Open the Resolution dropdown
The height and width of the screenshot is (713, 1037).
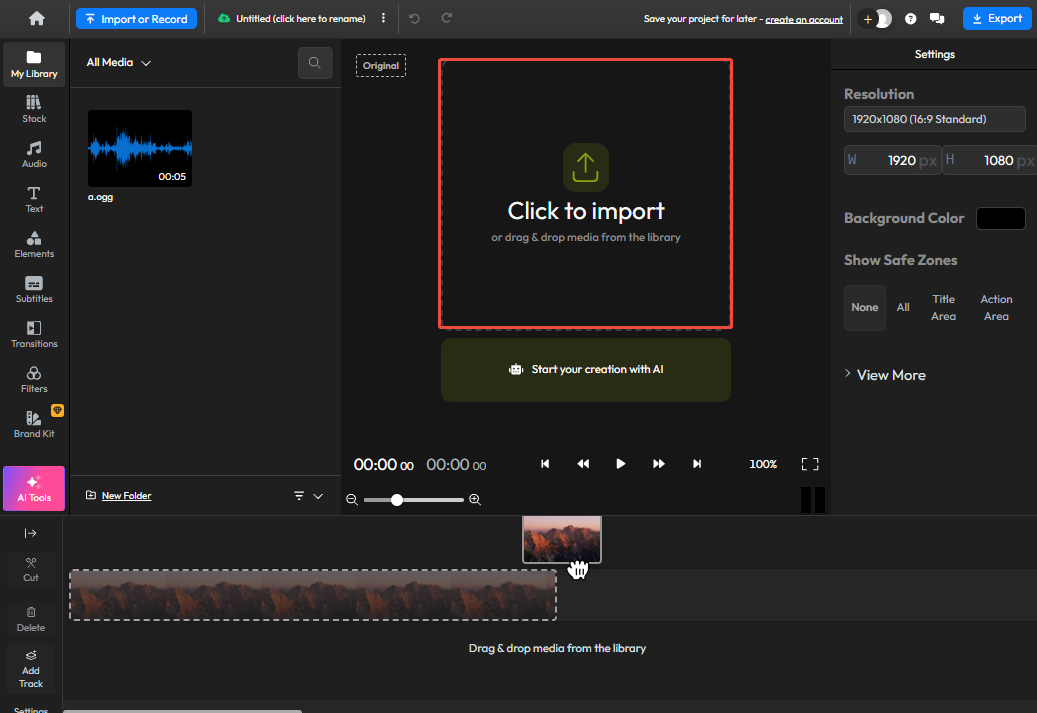tap(934, 119)
